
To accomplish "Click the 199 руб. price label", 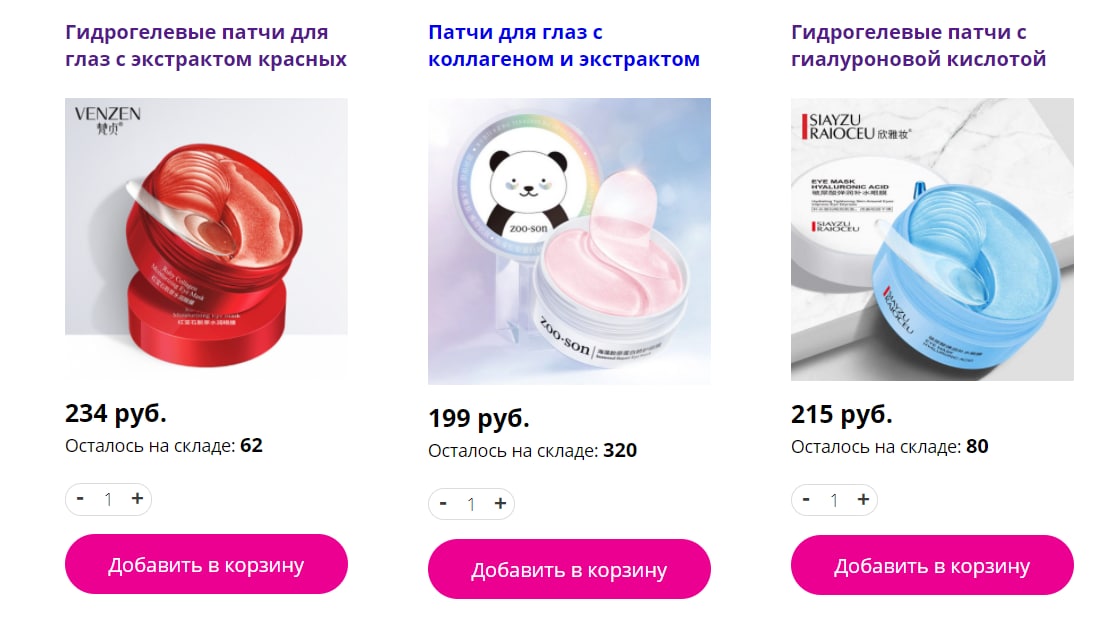I will coord(479,418).
